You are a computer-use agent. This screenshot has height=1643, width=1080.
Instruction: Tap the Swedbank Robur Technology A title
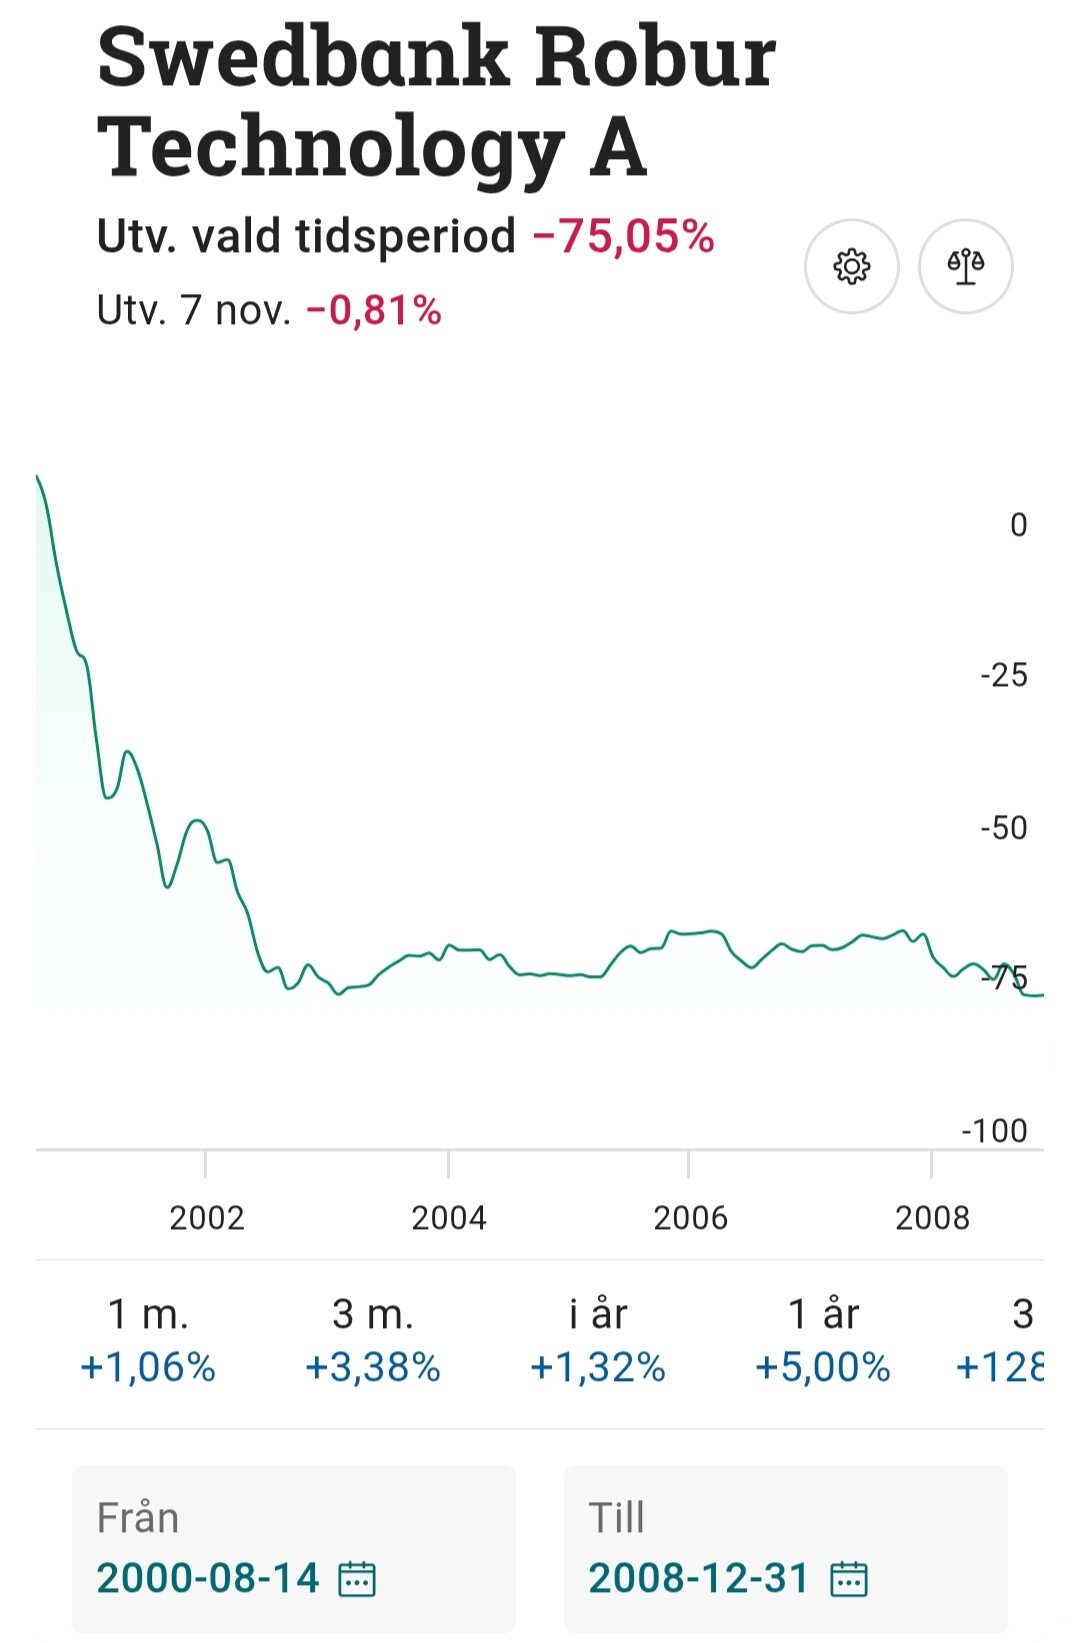coord(436,100)
